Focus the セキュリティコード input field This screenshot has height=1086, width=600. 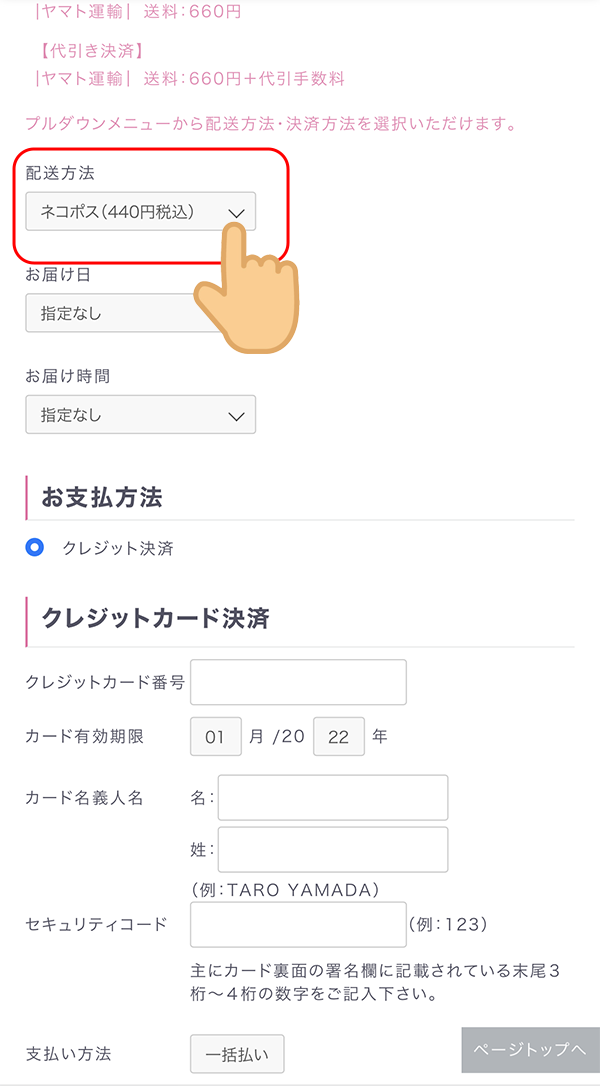coord(299,925)
